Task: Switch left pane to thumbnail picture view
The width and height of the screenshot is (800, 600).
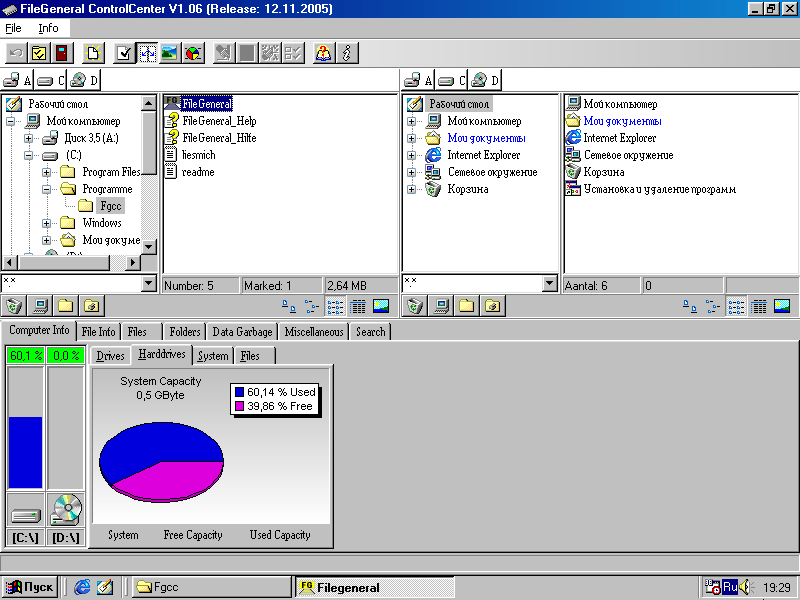Action: (x=381, y=306)
